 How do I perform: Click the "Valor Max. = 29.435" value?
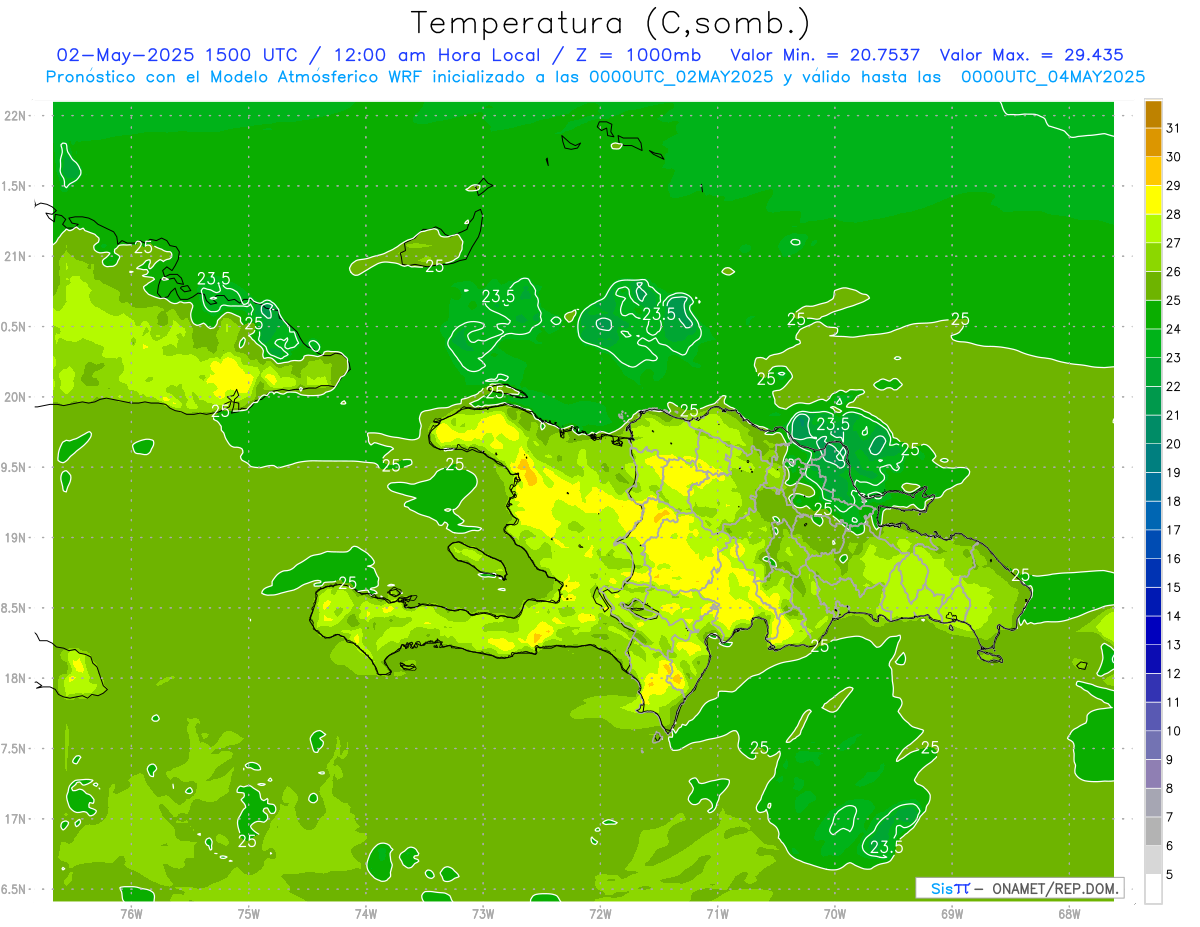(x=1032, y=55)
